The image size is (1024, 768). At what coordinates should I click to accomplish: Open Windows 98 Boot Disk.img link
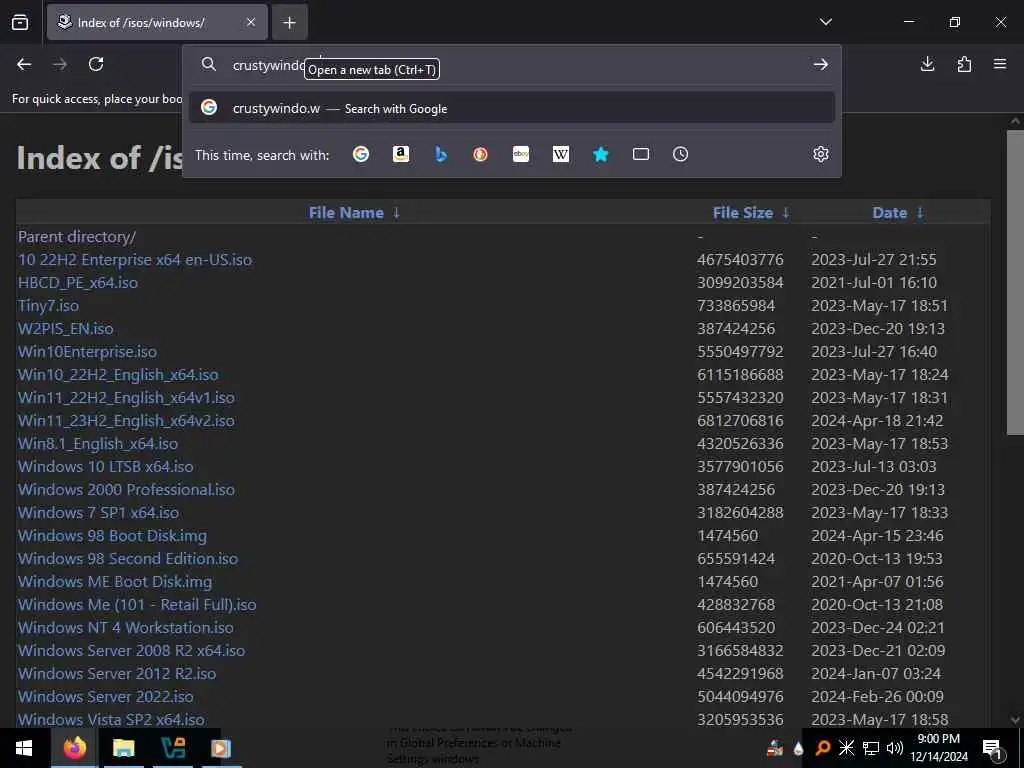tap(112, 536)
